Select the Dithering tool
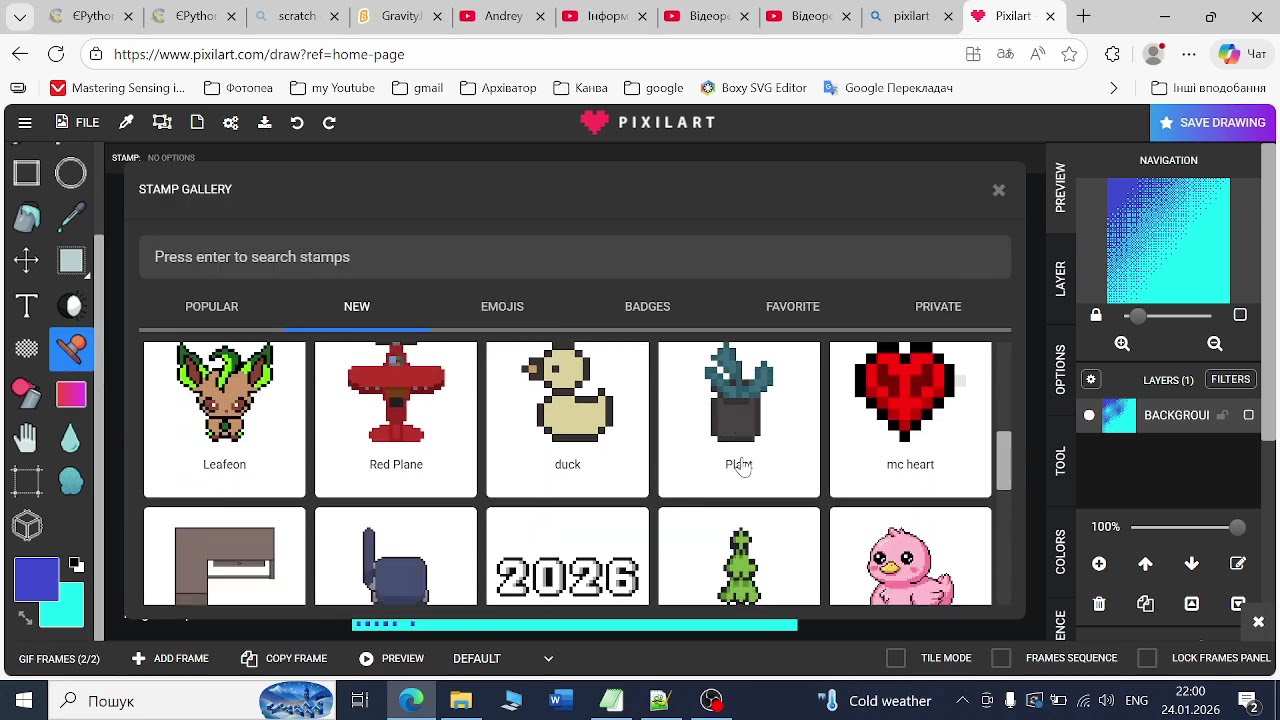Screen dimensions: 1280x720 (x=26, y=349)
